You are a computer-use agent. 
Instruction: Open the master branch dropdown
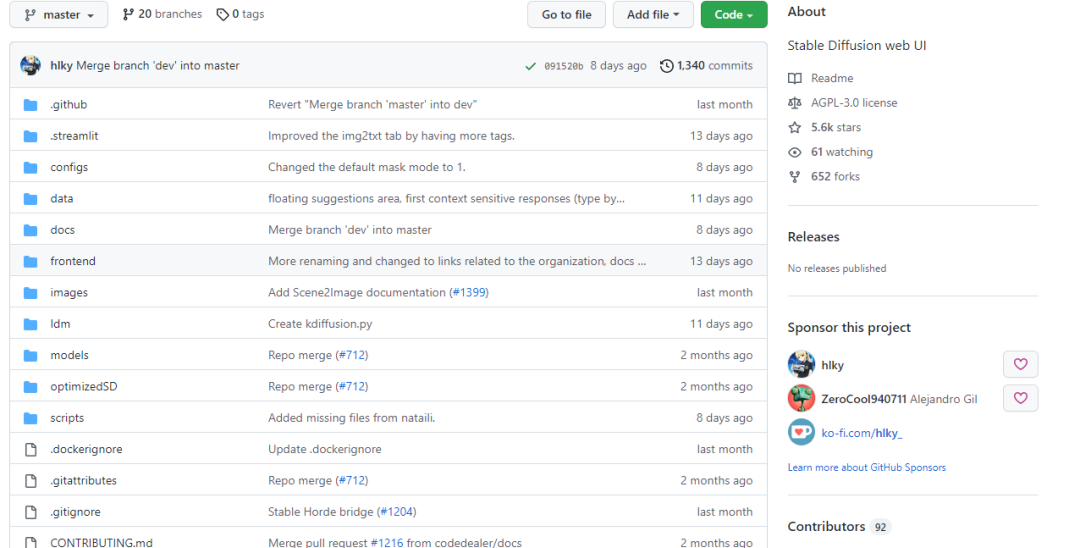coord(59,14)
